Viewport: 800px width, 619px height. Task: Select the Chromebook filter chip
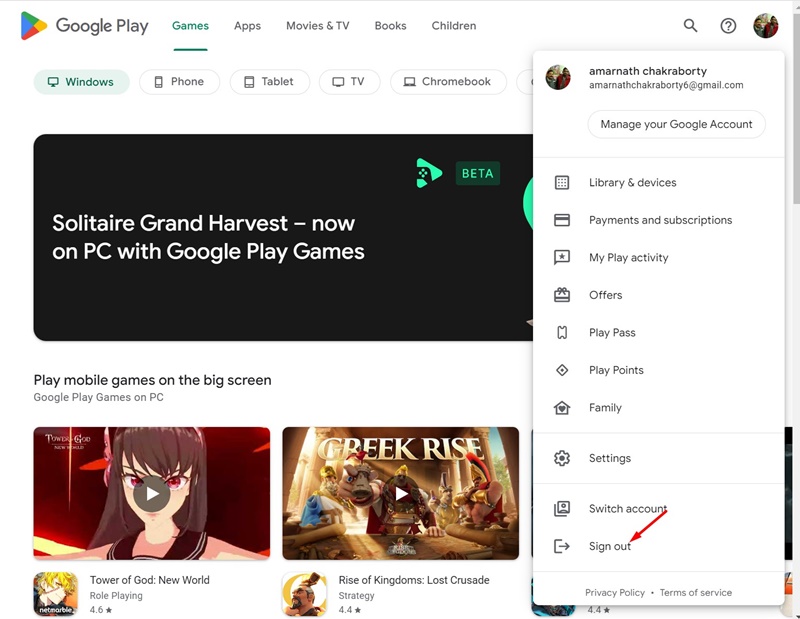448,82
